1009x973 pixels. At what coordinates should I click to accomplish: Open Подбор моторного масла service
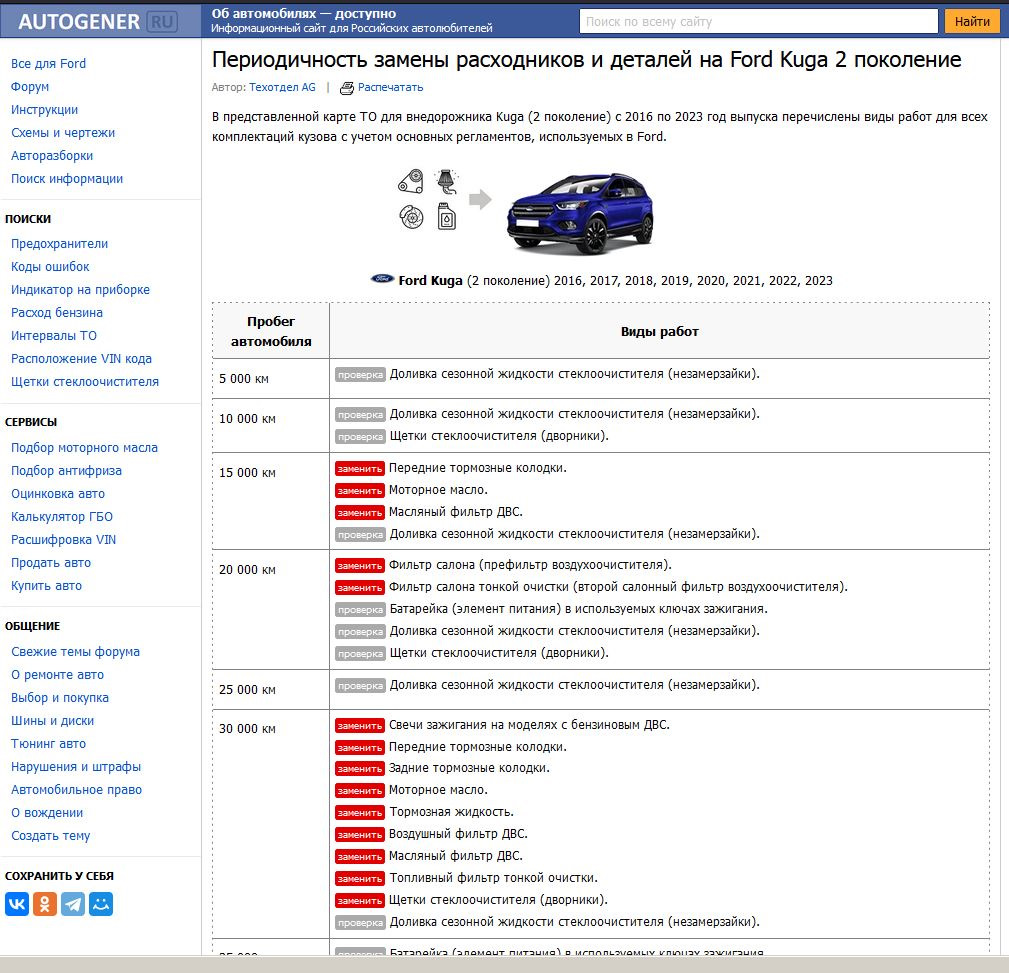tap(84, 448)
